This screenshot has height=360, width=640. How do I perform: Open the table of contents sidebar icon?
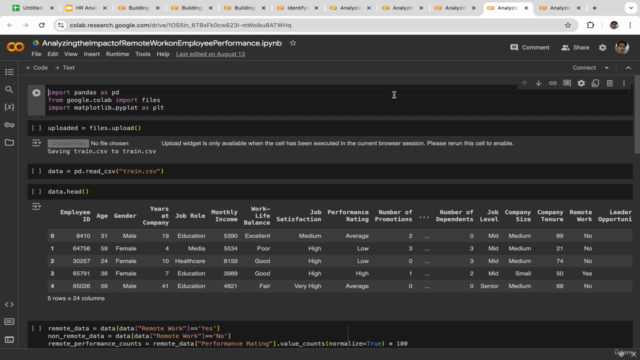click(x=9, y=72)
